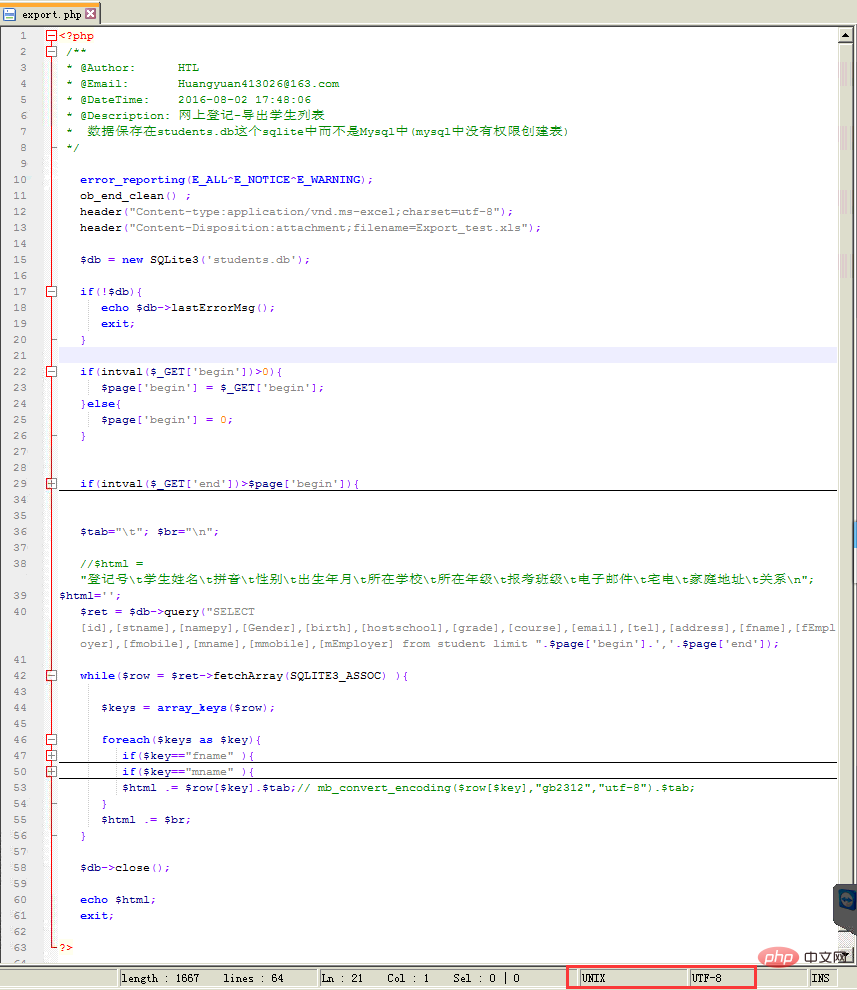Collapse the if intval begin block on line 22
This screenshot has height=990, width=857.
[52, 372]
